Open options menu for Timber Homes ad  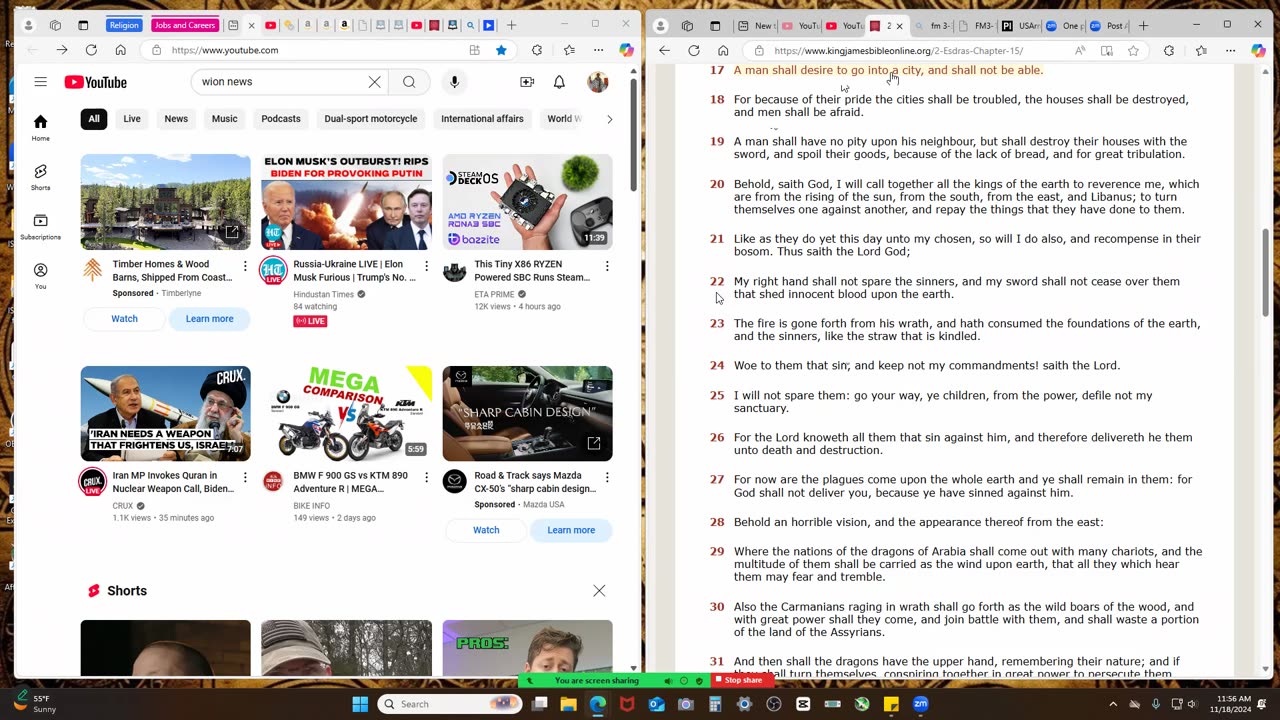[245, 266]
